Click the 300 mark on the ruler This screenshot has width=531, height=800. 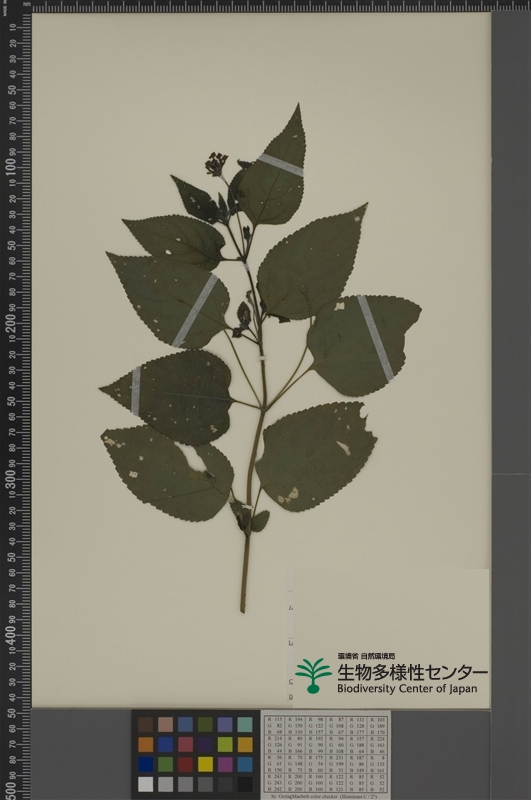(11, 480)
